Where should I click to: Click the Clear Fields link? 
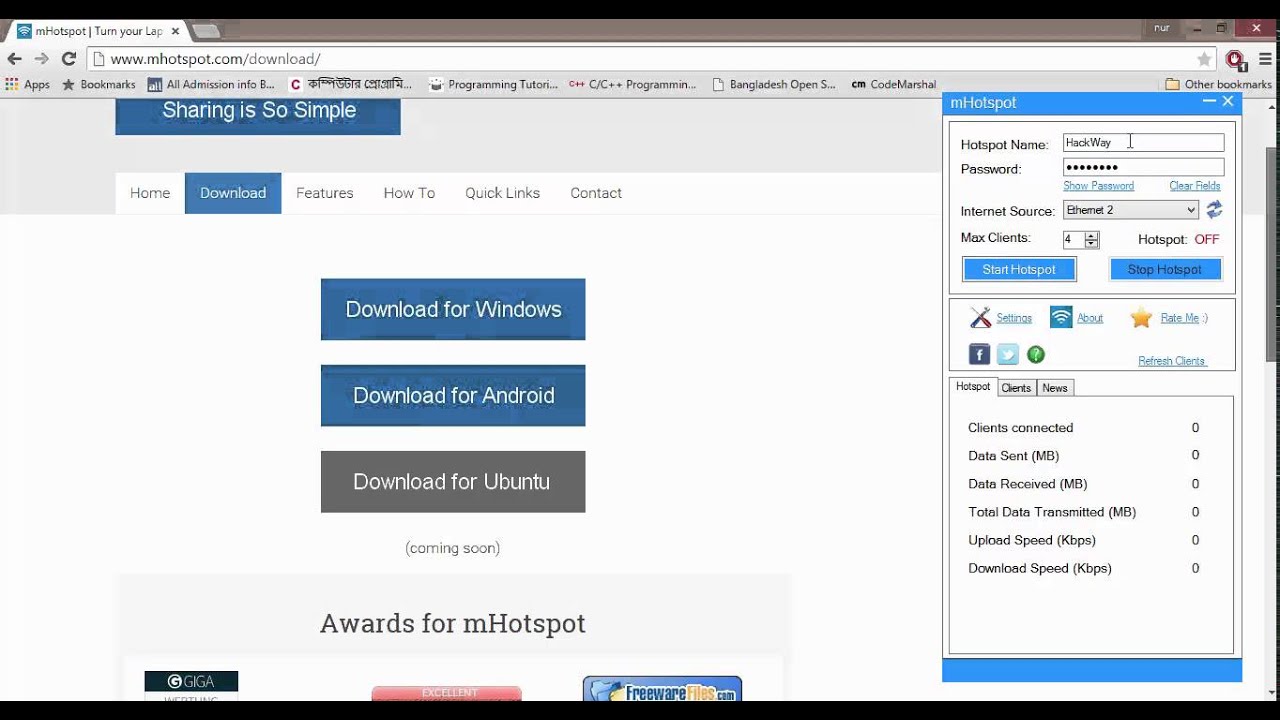pos(1195,186)
